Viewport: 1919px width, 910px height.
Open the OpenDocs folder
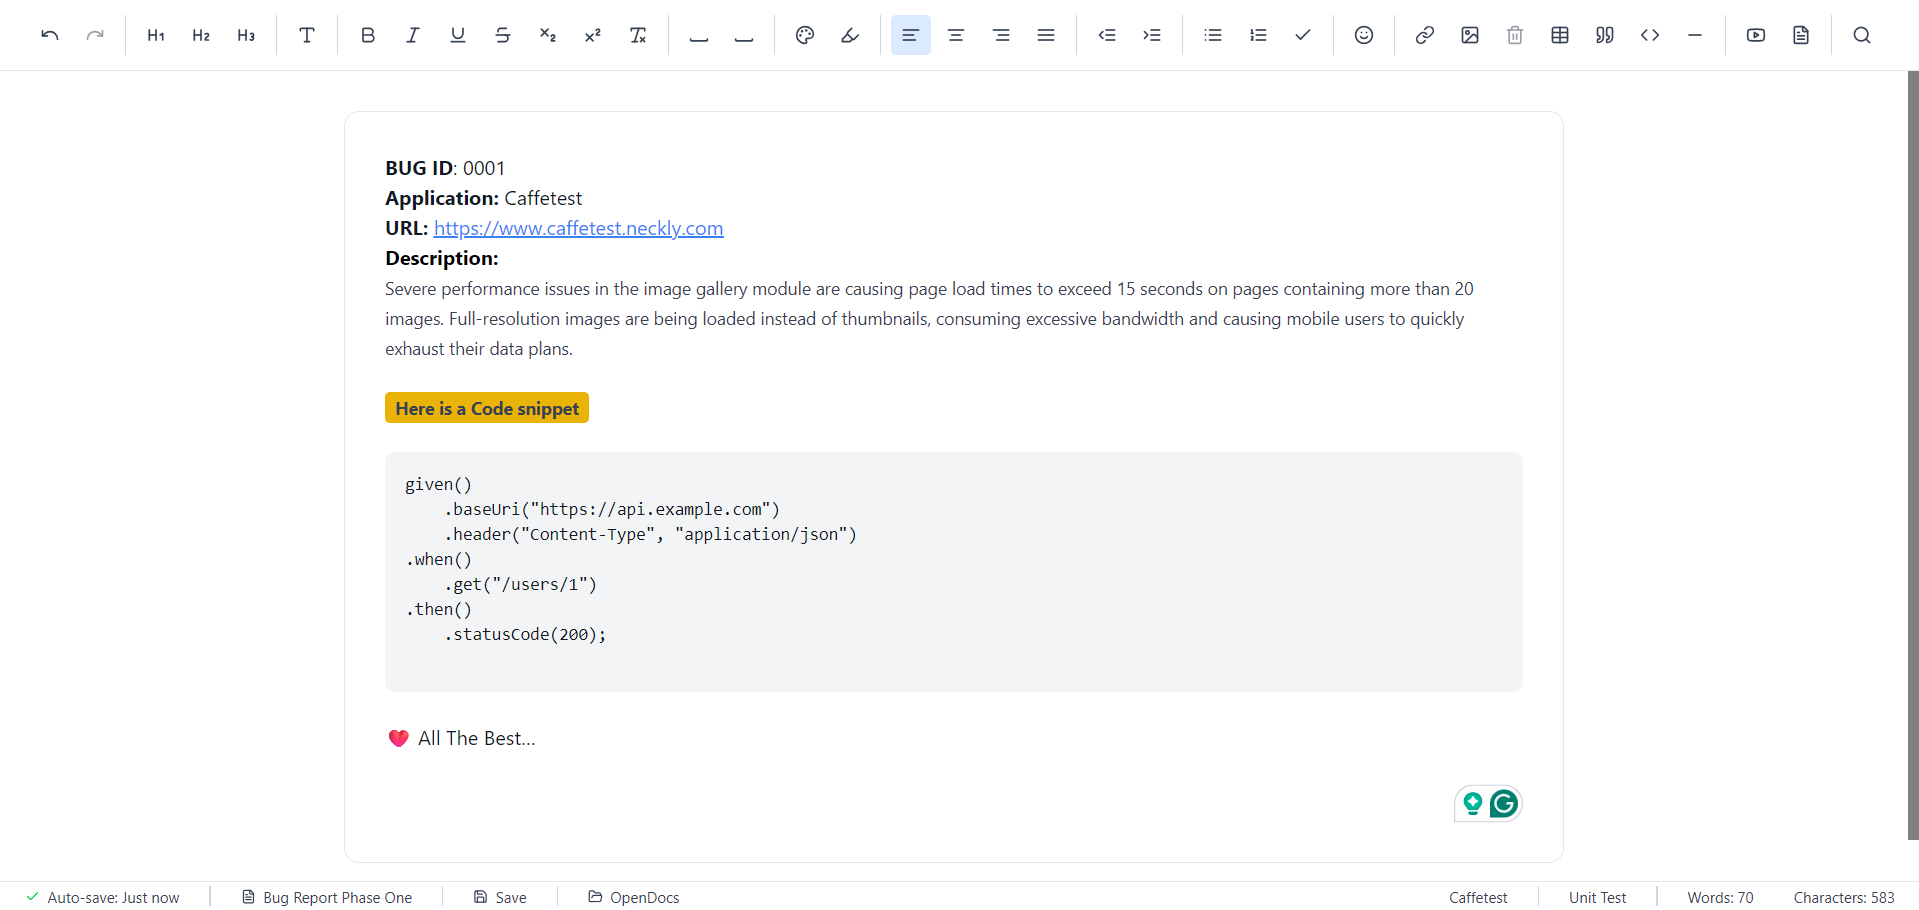tap(634, 897)
